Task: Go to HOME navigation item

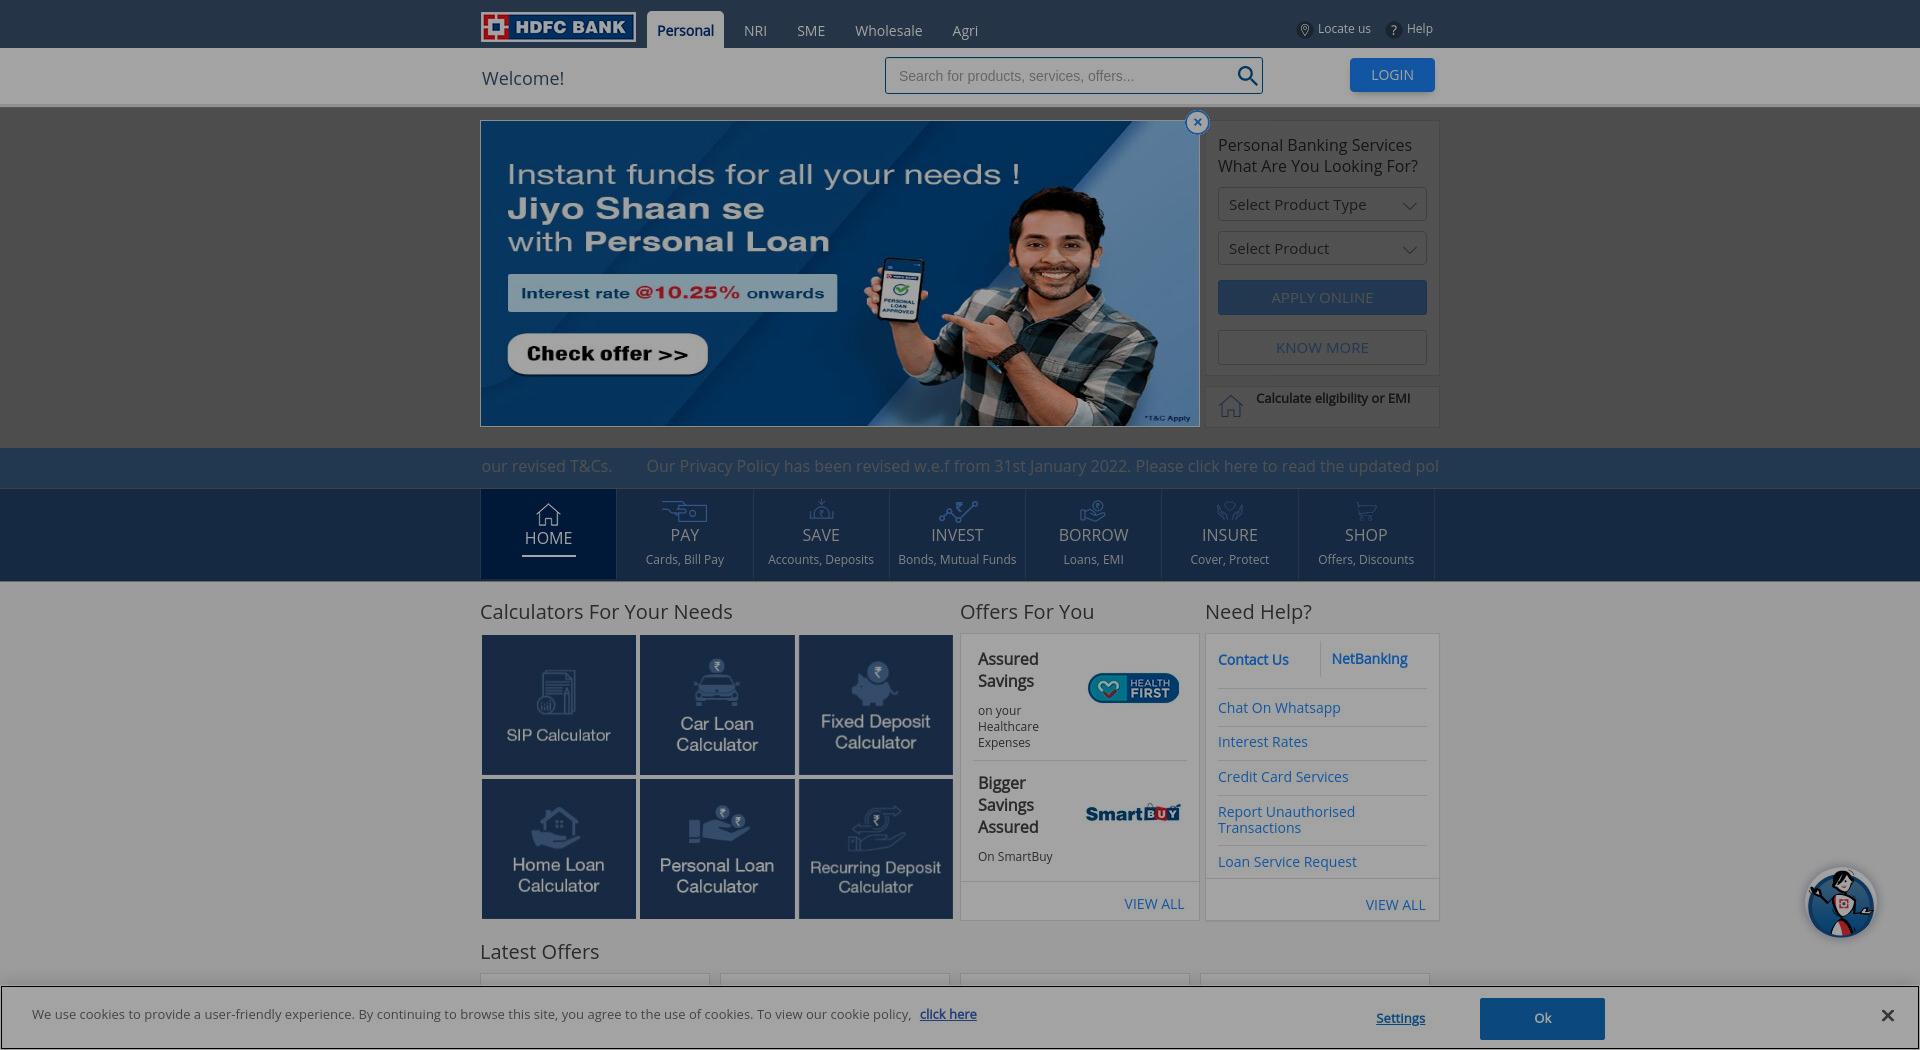Action: 548,534
